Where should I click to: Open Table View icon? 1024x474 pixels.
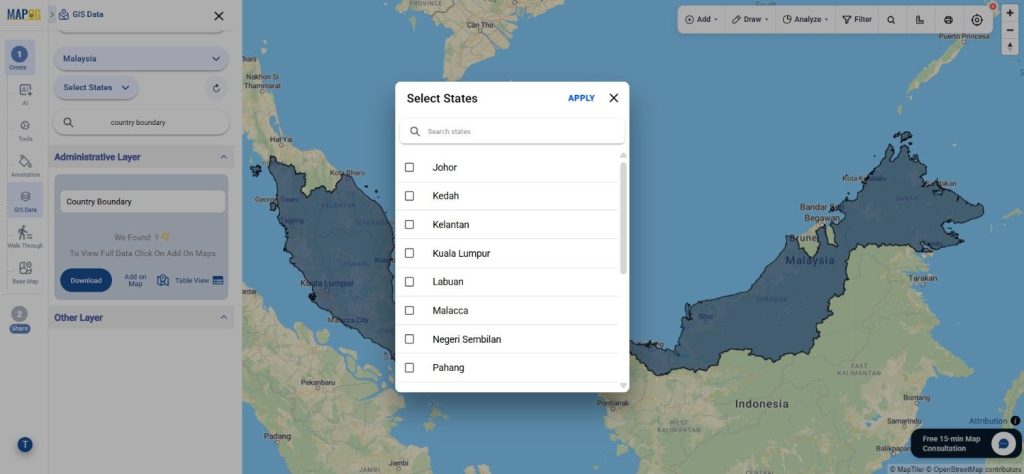point(218,280)
